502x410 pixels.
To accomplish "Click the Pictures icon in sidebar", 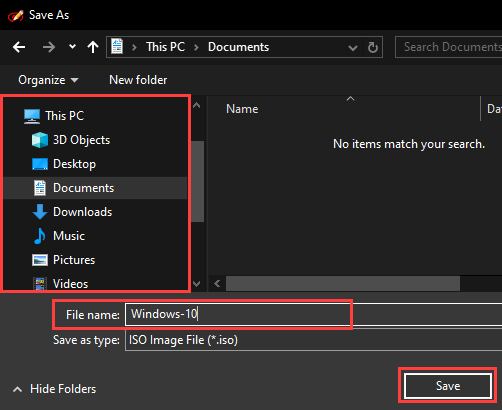I will tap(40, 260).
